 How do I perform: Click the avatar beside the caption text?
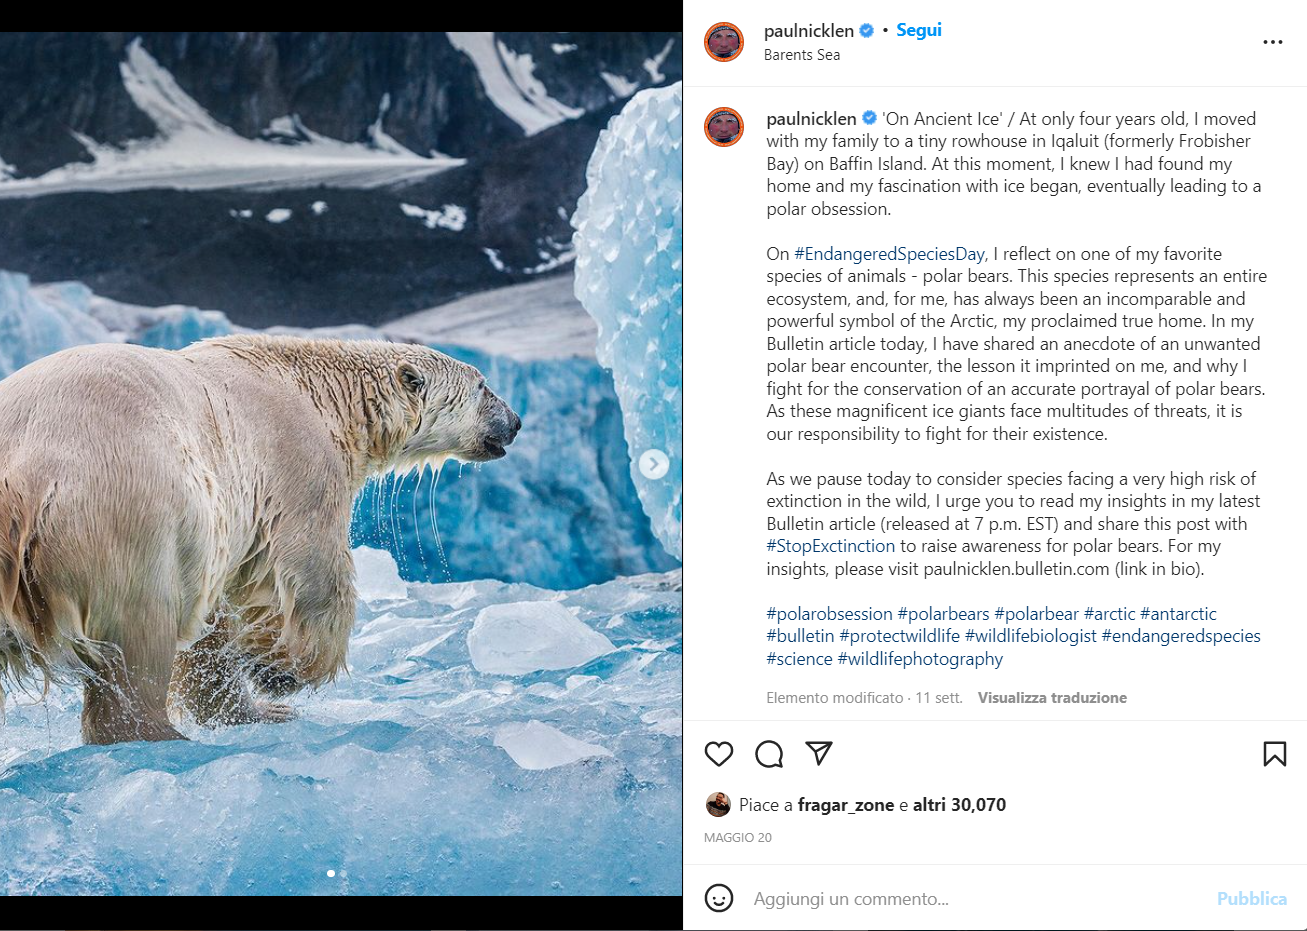724,127
